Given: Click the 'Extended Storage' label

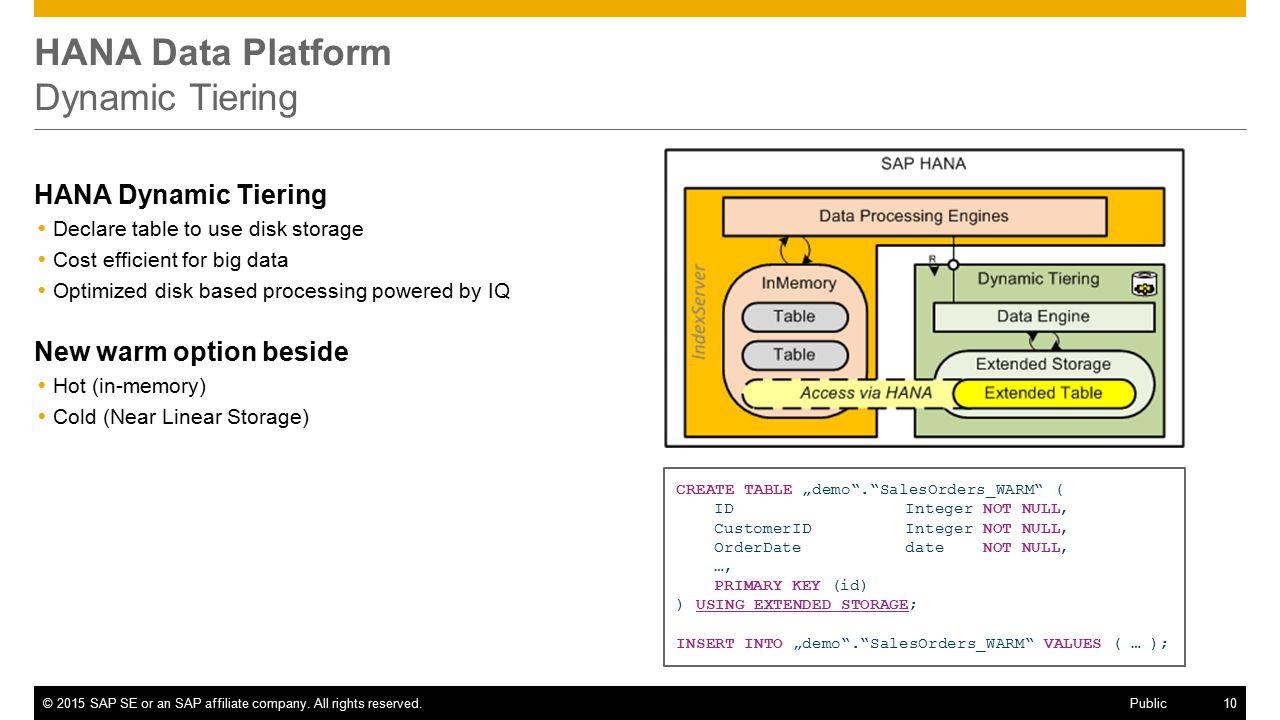Looking at the screenshot, I should (1043, 364).
